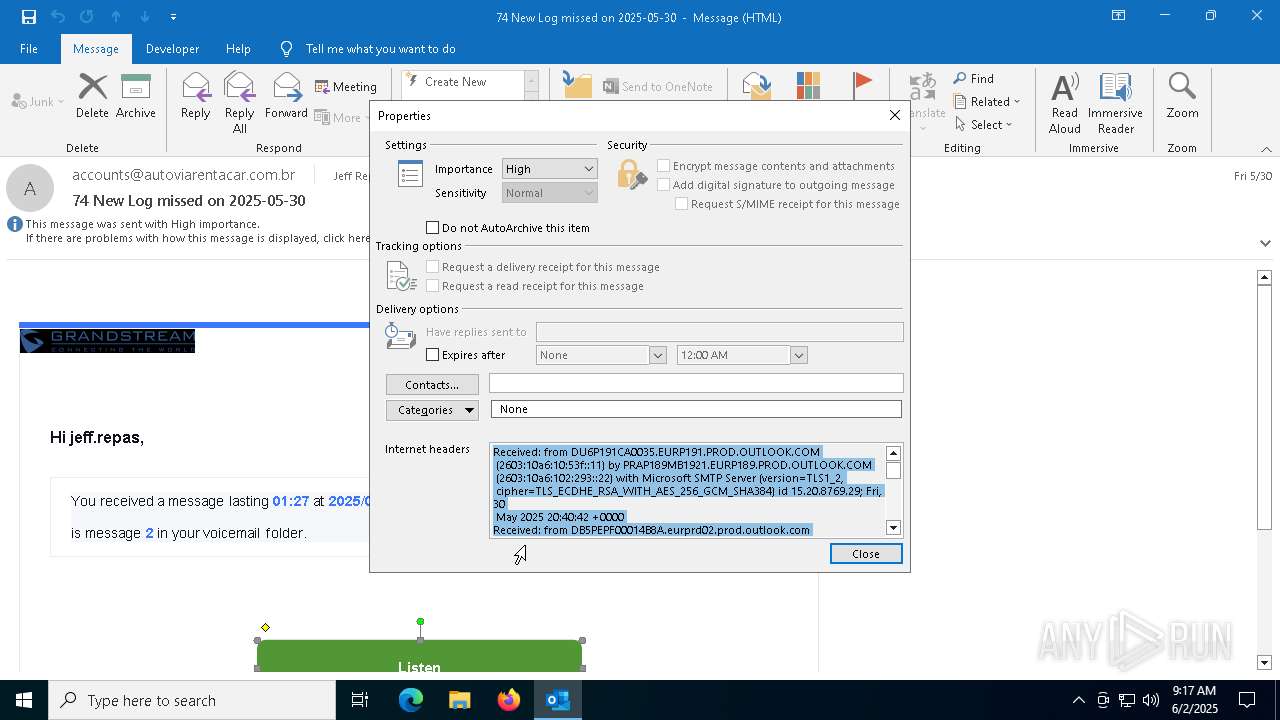Image resolution: width=1280 pixels, height=720 pixels.
Task: Open the Help ribbon tab
Action: pyautogui.click(x=238, y=49)
